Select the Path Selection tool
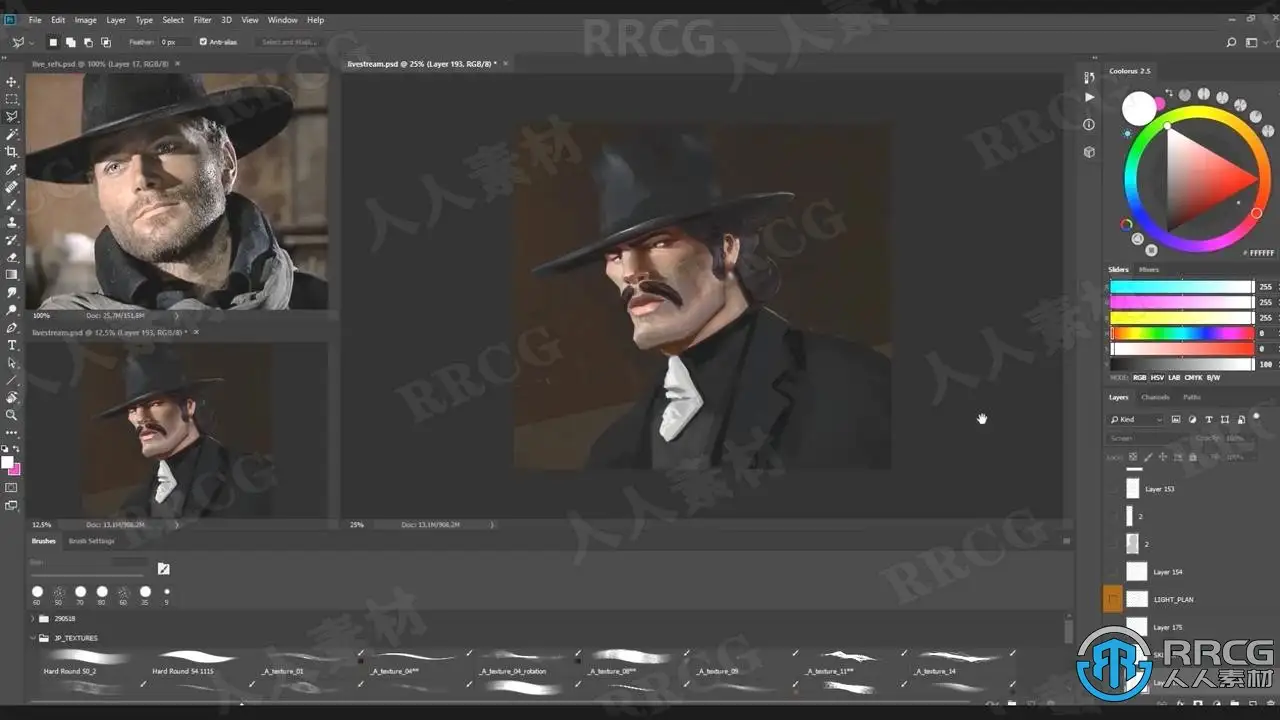 pyautogui.click(x=12, y=362)
